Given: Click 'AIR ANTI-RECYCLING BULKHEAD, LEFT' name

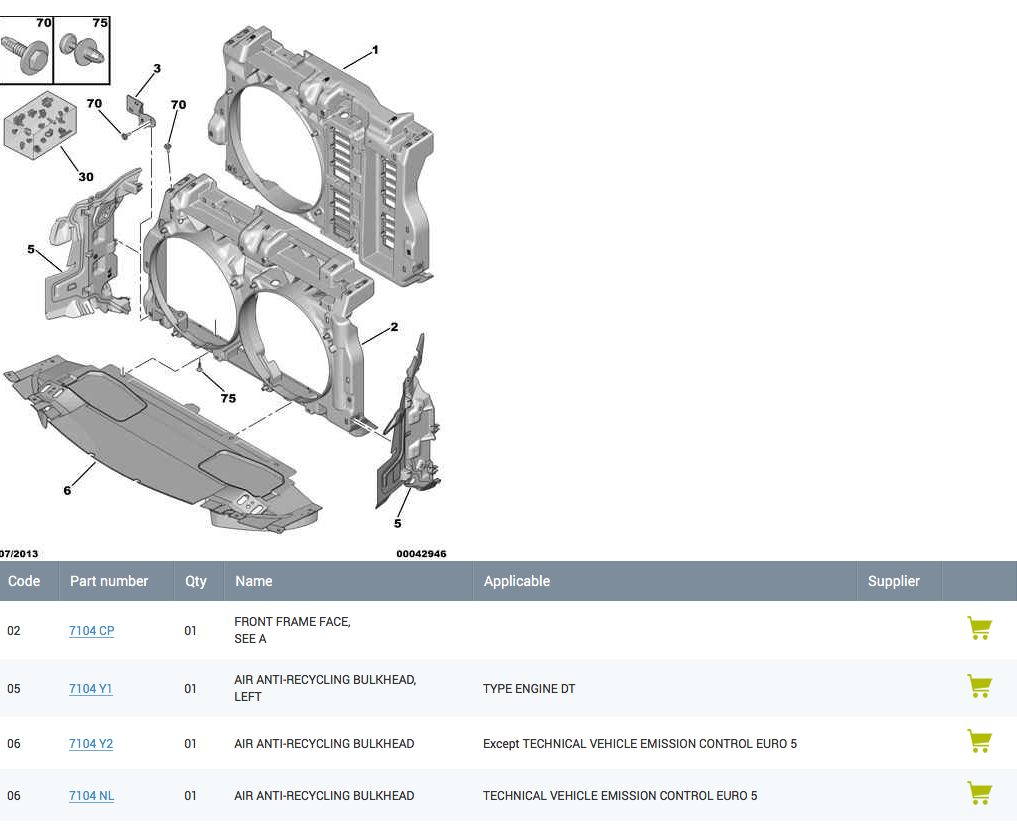Looking at the screenshot, I should [325, 688].
